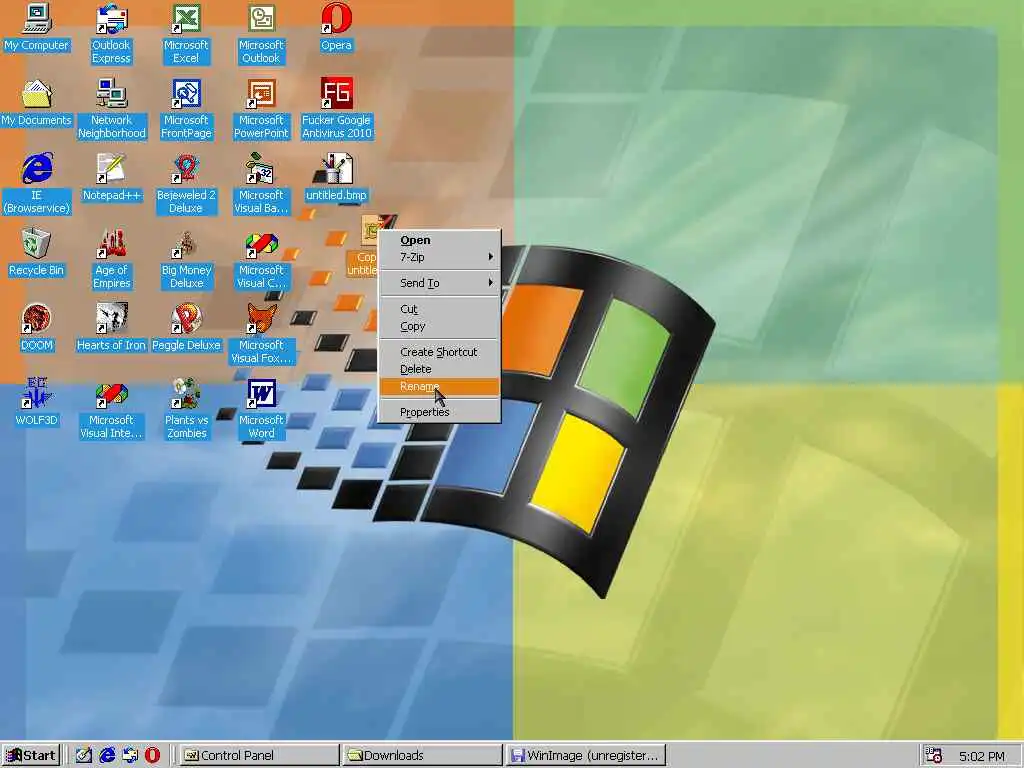Image resolution: width=1024 pixels, height=768 pixels.
Task: Click the first quick launch pencil icon
Action: [x=84, y=756]
